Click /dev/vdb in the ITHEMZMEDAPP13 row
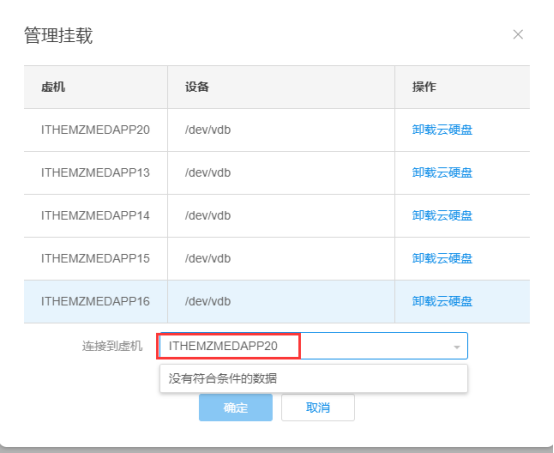The image size is (554, 453). click(x=208, y=173)
